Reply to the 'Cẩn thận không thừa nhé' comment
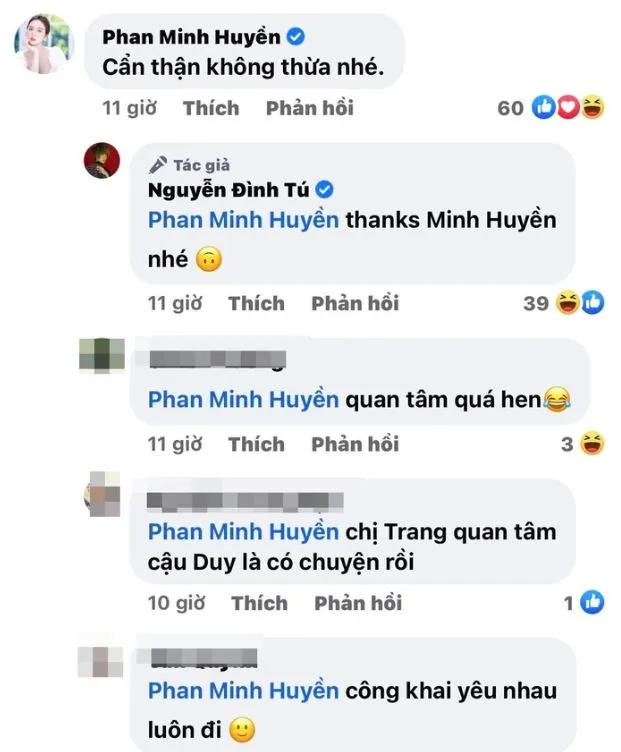This screenshot has width=621, height=752. 310,108
